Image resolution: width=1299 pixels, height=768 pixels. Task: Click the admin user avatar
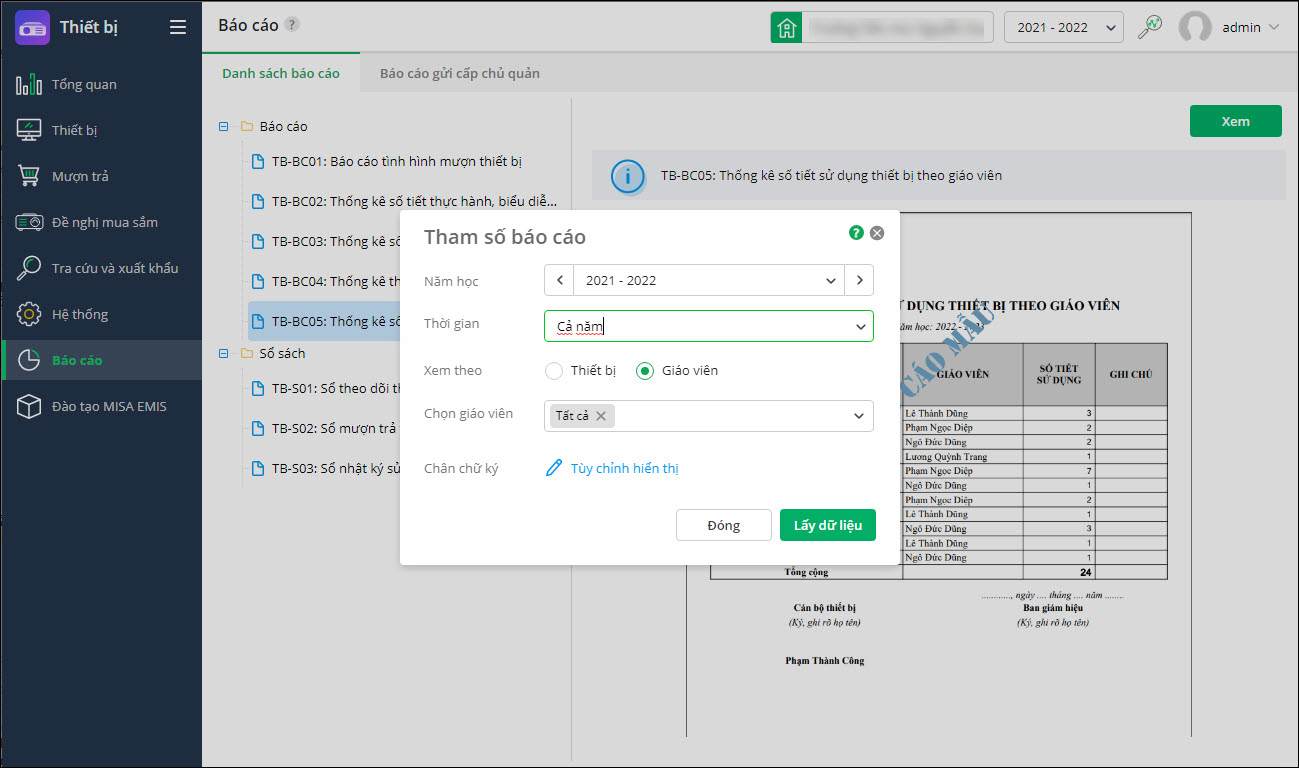click(1195, 27)
